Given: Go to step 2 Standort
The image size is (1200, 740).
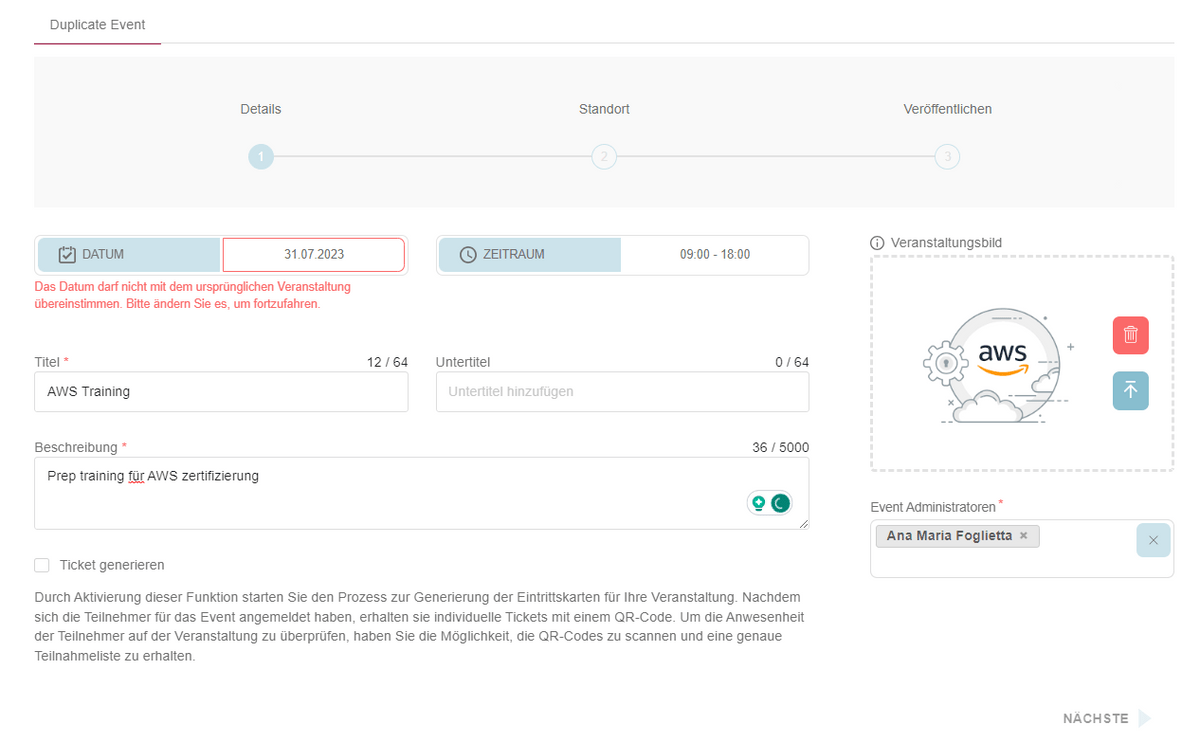Looking at the screenshot, I should (604, 157).
